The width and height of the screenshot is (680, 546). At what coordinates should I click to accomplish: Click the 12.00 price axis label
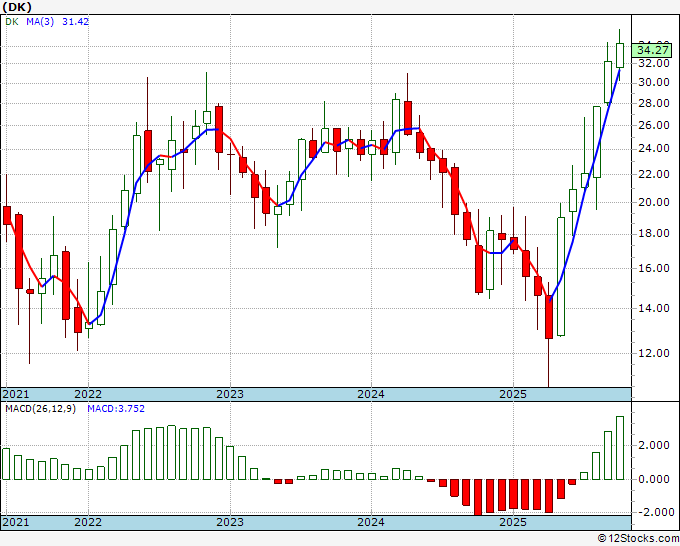pos(654,353)
